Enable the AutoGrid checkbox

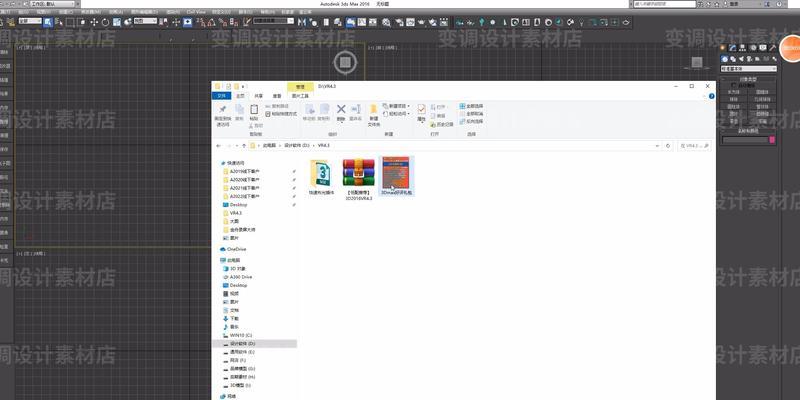pos(733,85)
